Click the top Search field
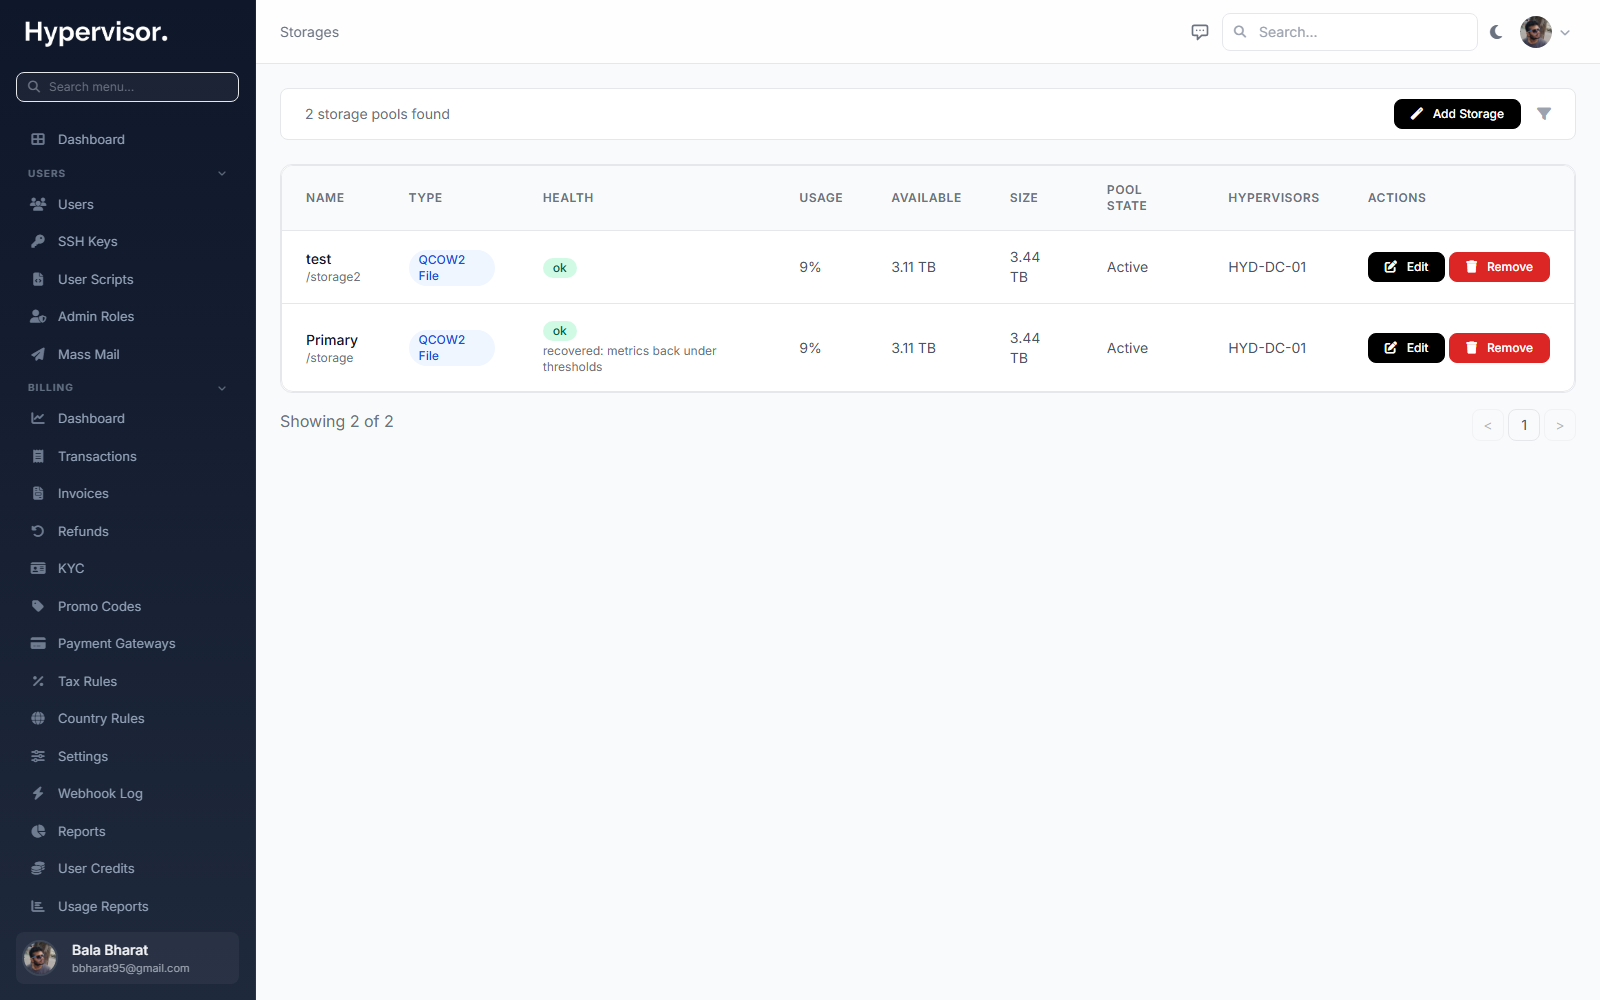The height and width of the screenshot is (1000, 1600). (x=1349, y=32)
